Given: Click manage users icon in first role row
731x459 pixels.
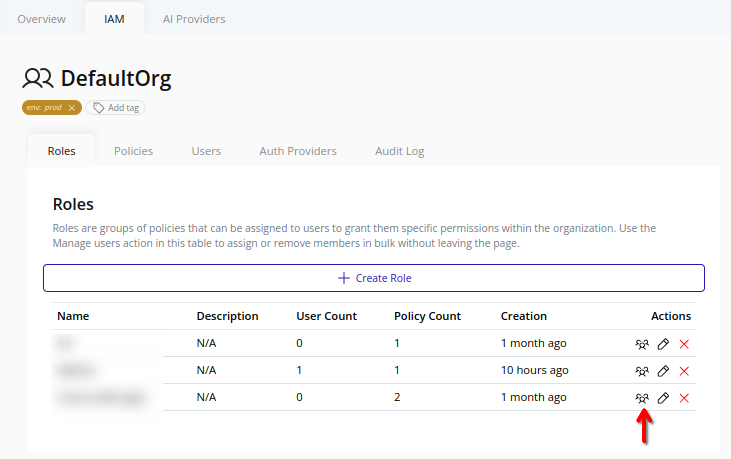Looking at the screenshot, I should point(642,344).
